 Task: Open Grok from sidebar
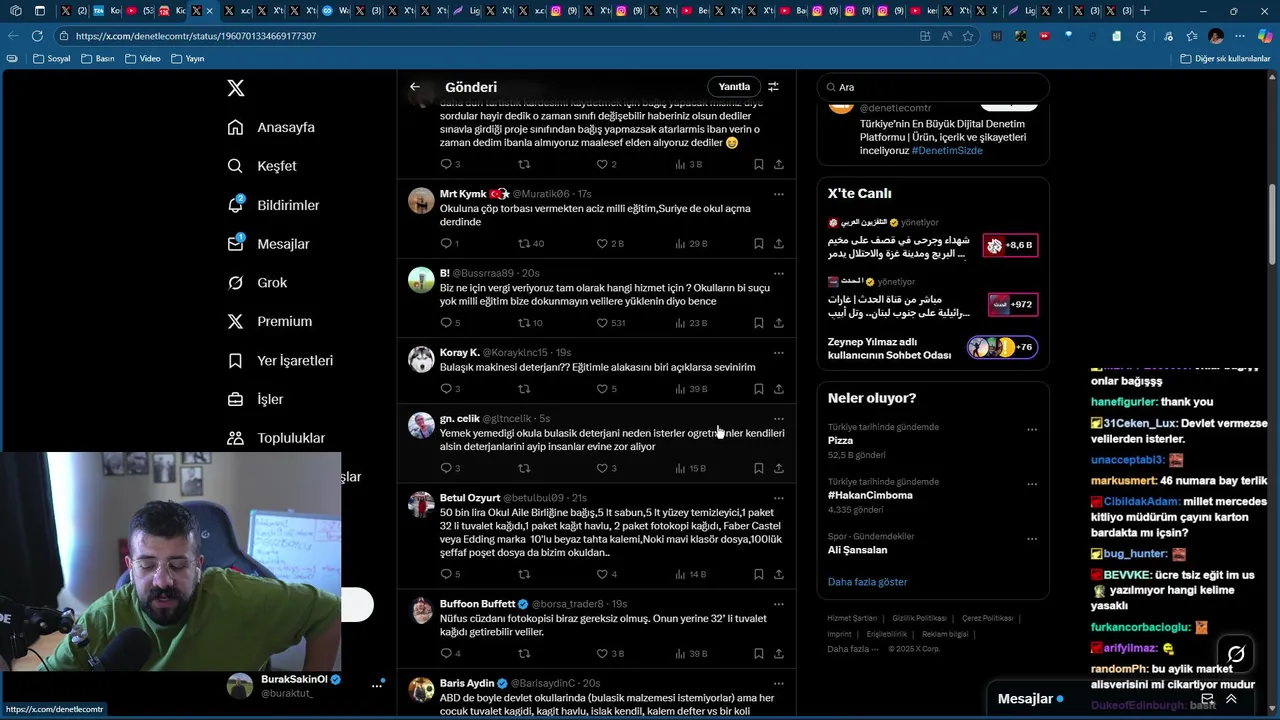[257, 283]
